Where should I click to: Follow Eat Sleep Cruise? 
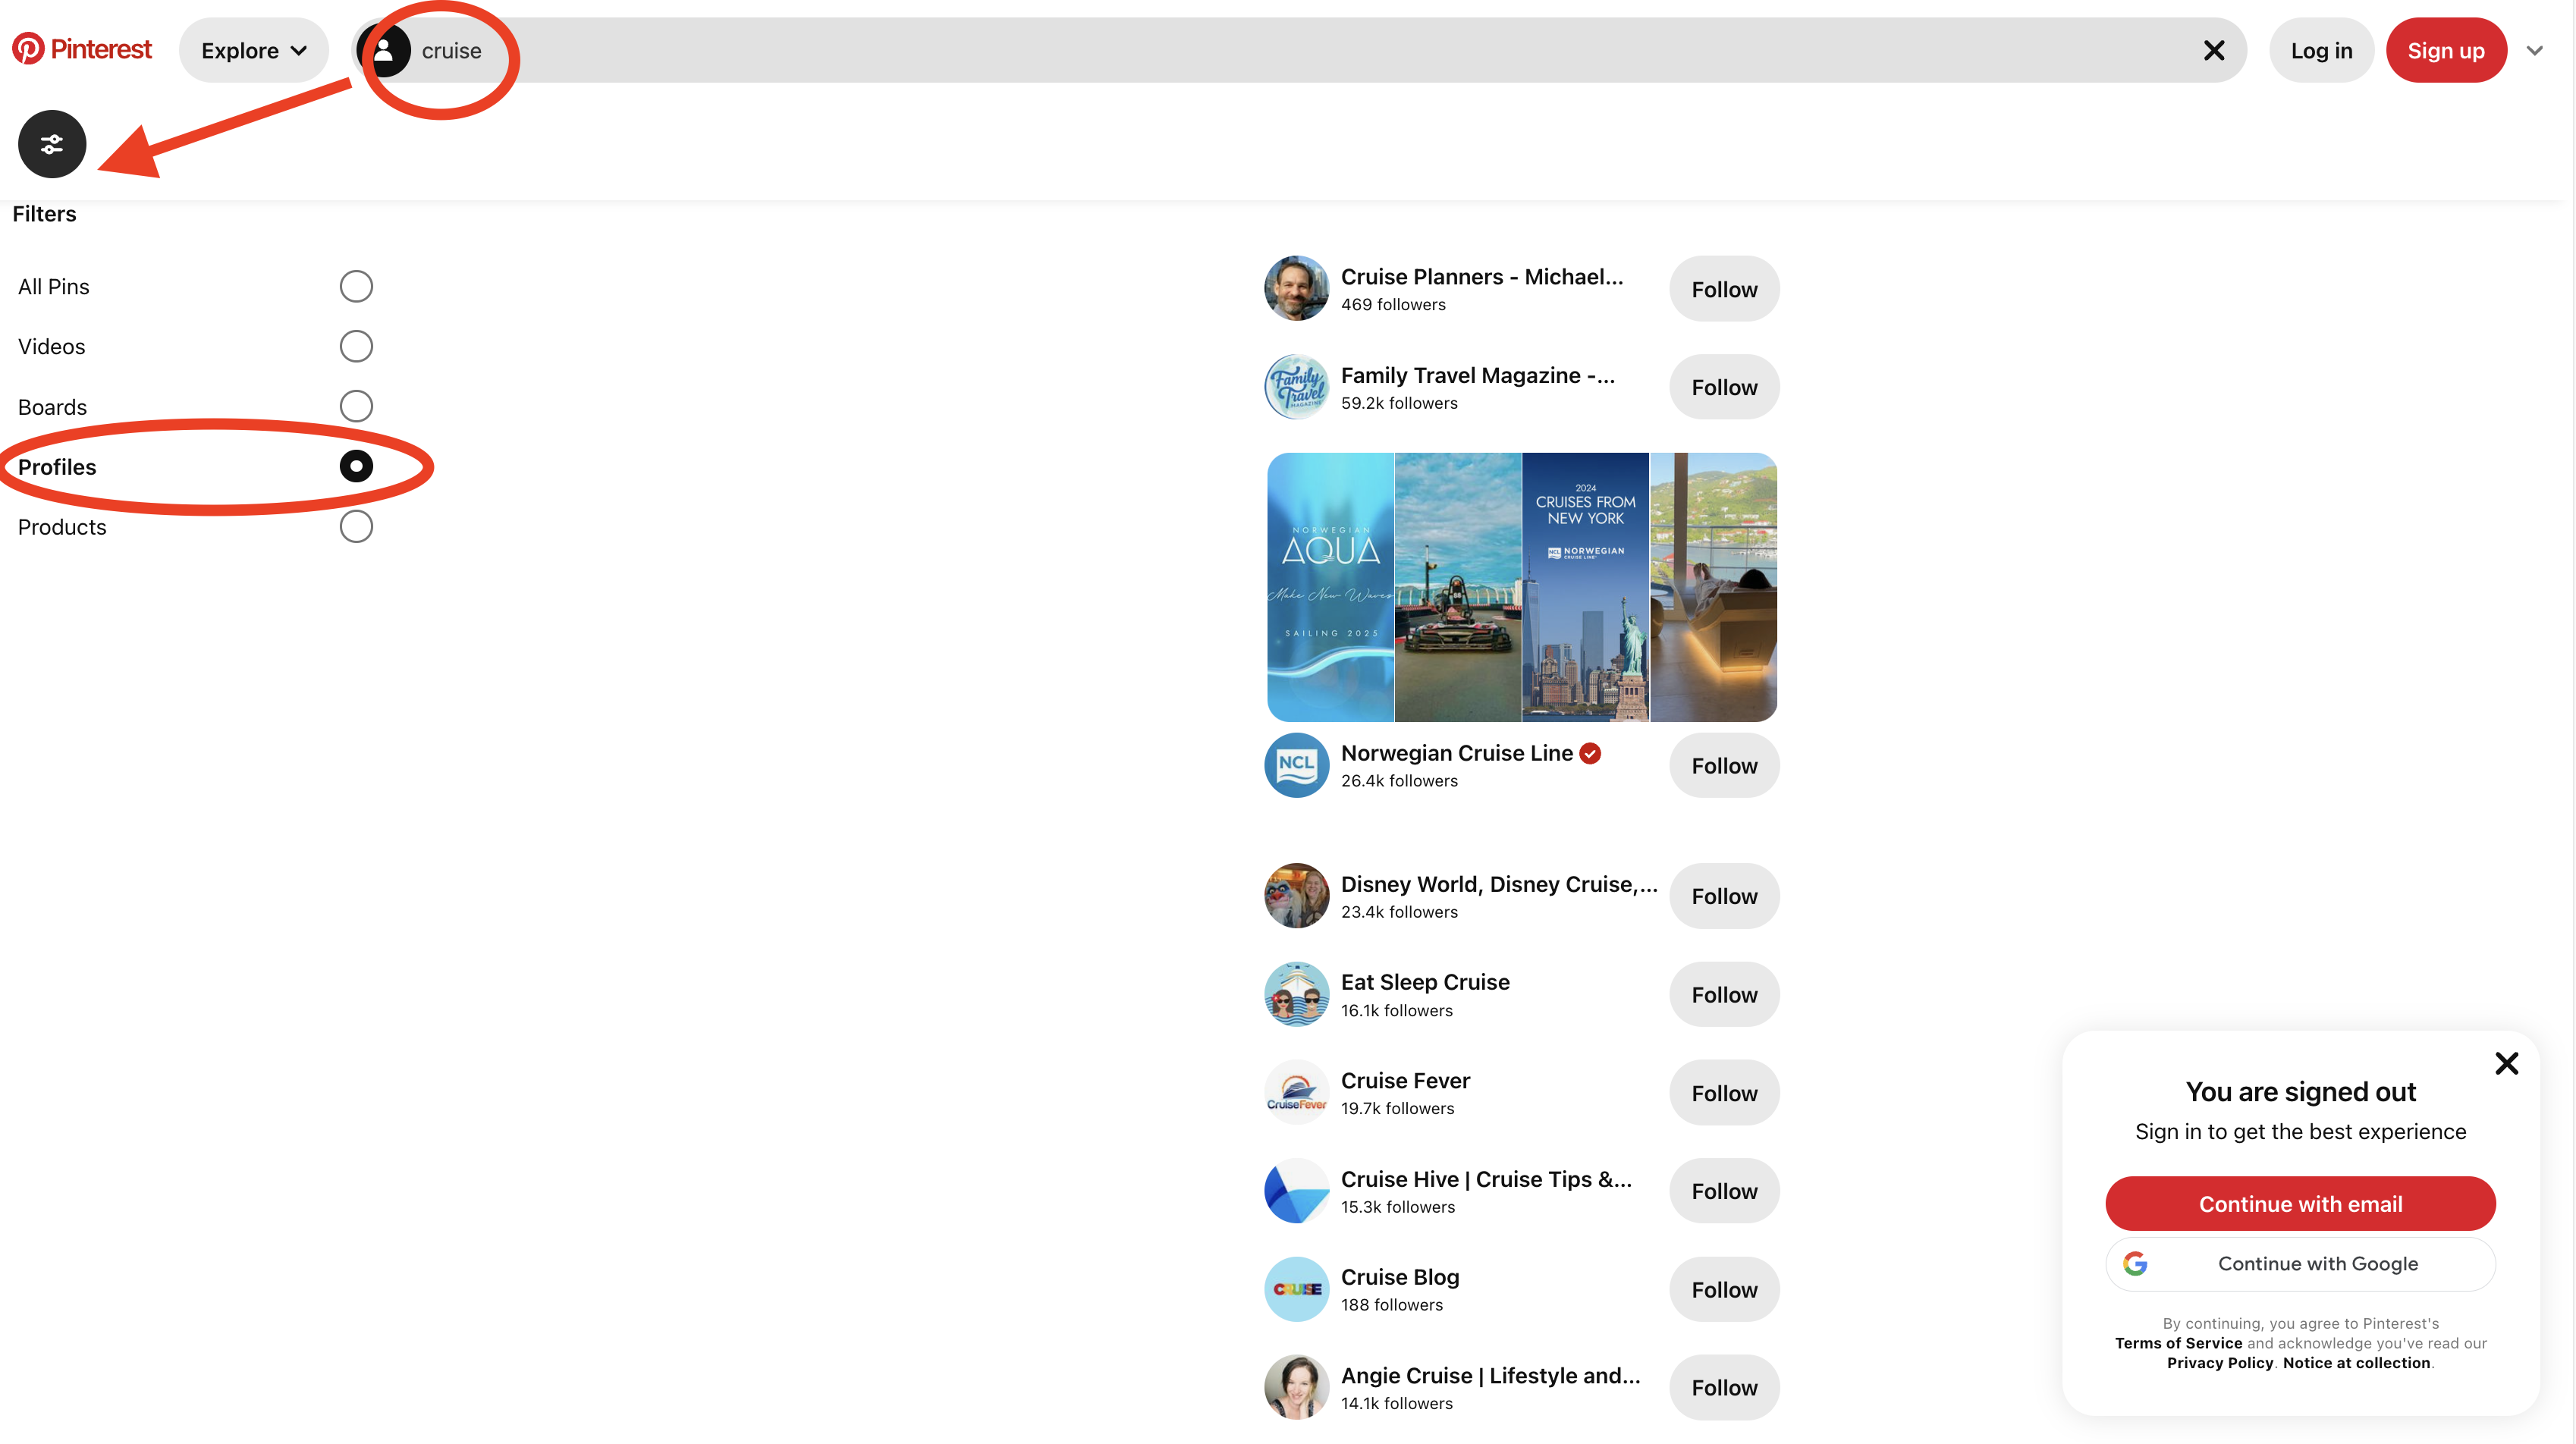pos(1724,994)
